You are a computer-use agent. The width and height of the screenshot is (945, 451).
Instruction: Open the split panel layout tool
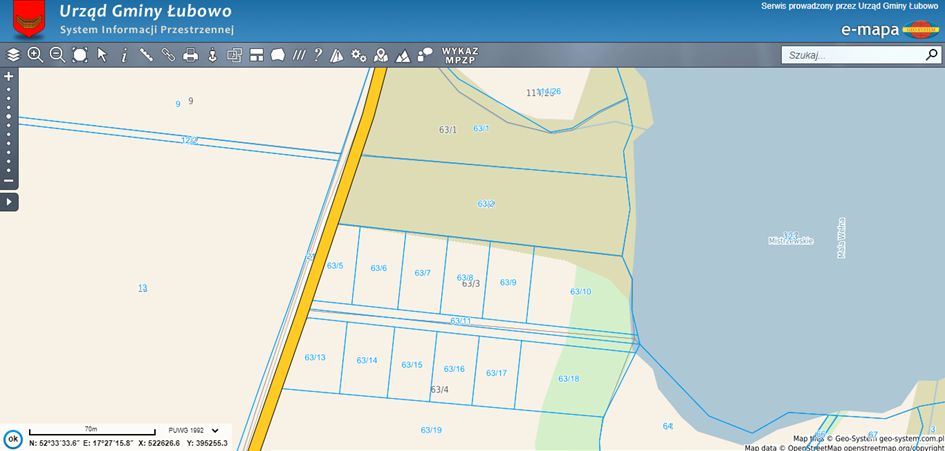tap(257, 55)
